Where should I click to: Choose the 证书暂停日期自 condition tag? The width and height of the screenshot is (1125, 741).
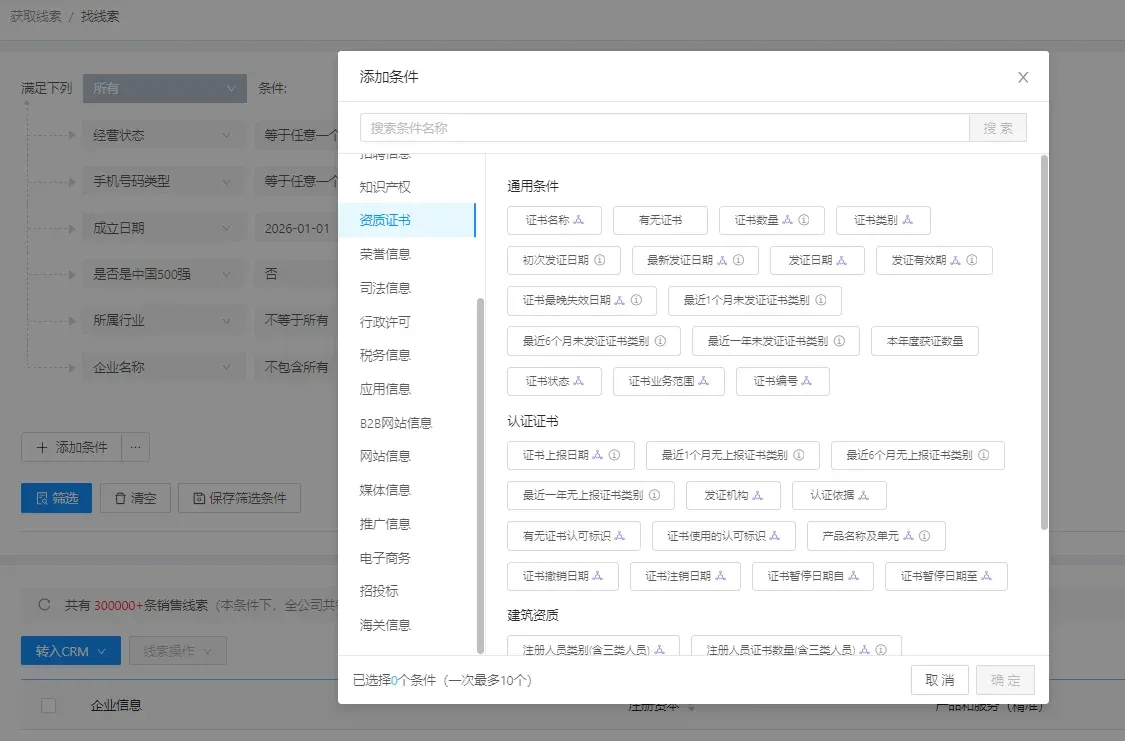813,576
